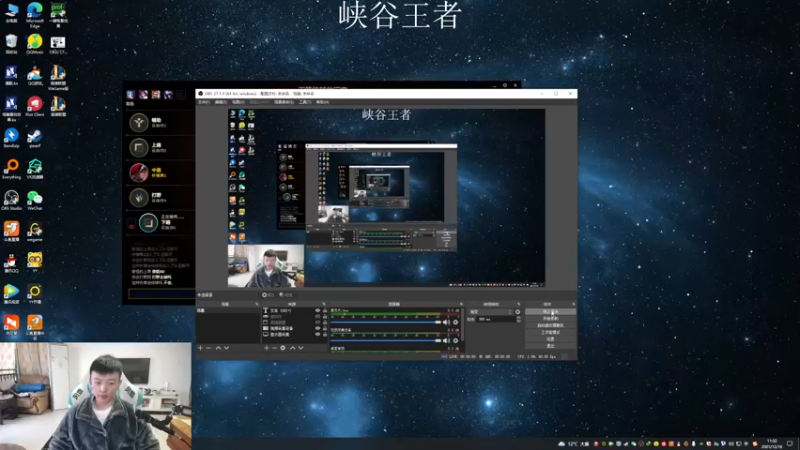Click 中路 champion portrait in League client
800x450 pixels.
coord(138,172)
